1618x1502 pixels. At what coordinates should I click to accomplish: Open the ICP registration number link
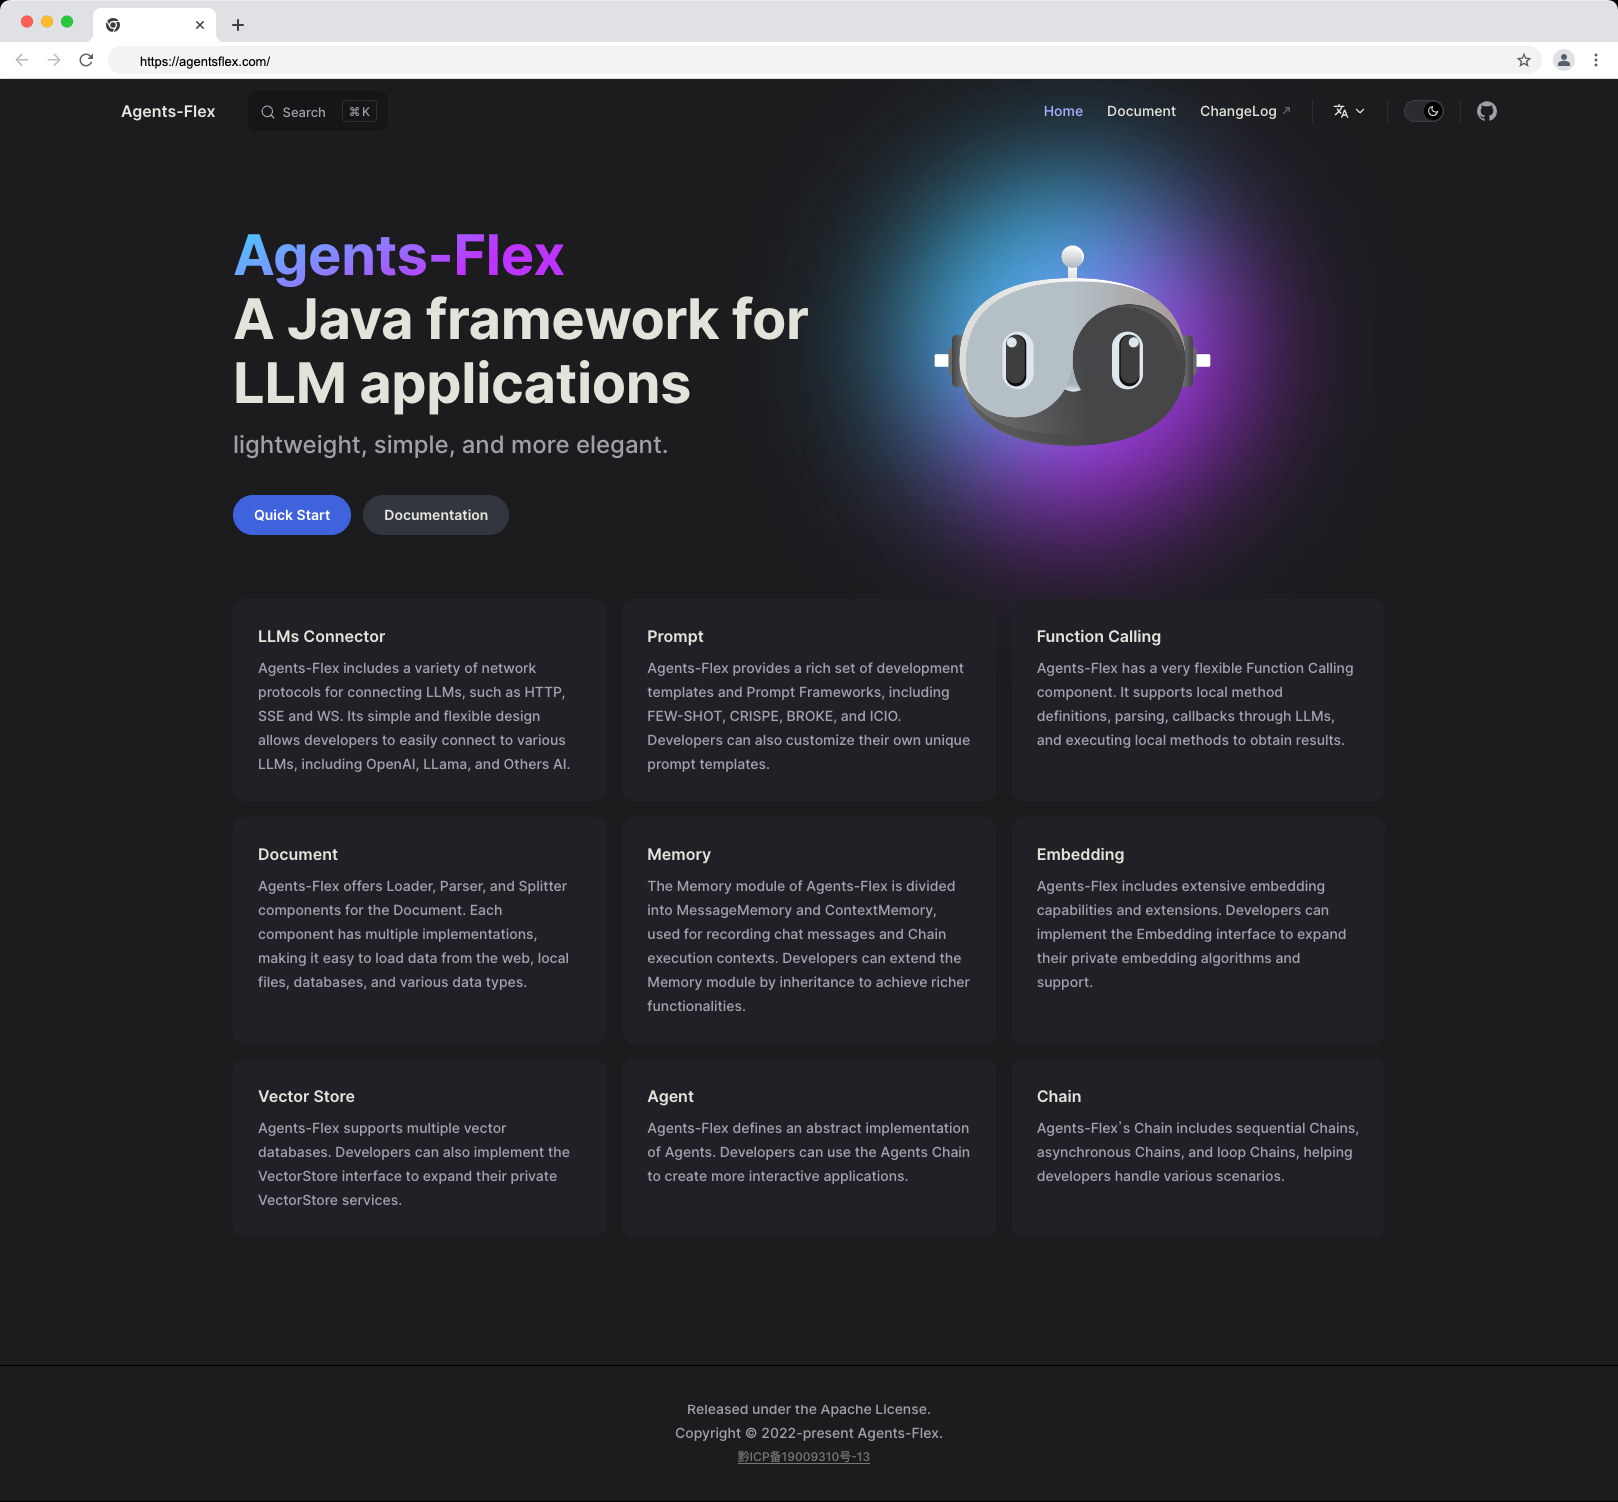[804, 1457]
